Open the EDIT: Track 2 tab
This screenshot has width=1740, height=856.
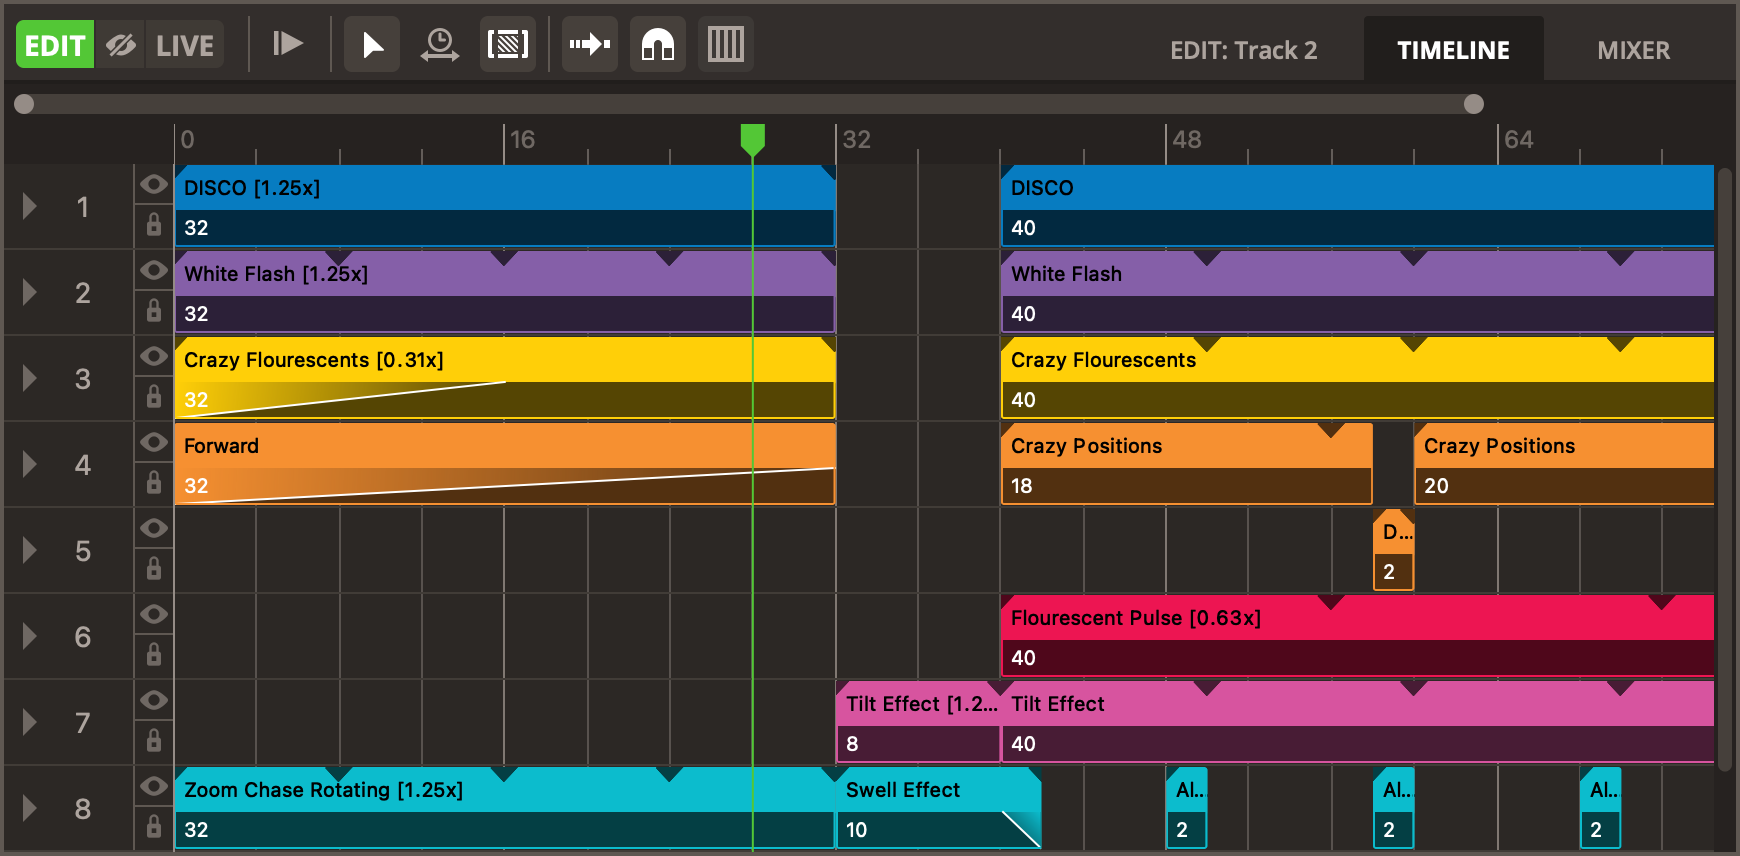click(1243, 50)
